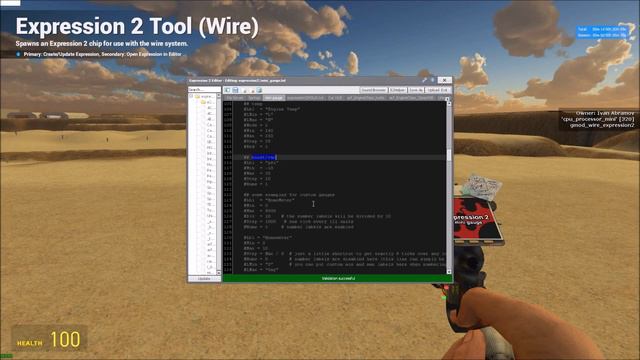Click the close tab toolbar icon
Viewport: 640px width, 360px height.
252,90
